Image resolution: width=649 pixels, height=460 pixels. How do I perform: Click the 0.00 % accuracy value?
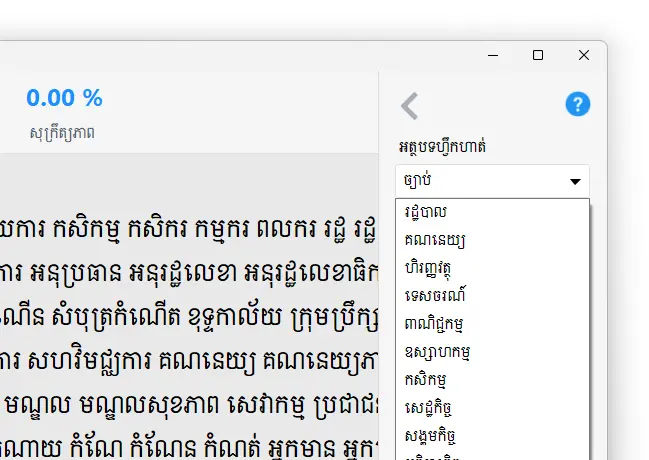[64, 98]
